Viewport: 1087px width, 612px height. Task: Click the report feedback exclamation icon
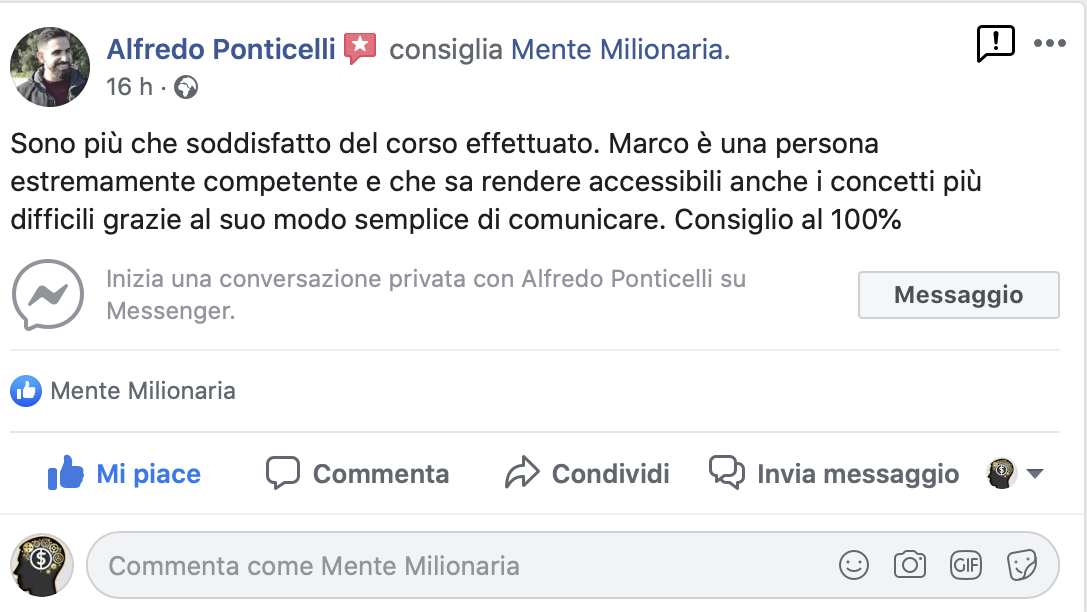pyautogui.click(x=995, y=43)
